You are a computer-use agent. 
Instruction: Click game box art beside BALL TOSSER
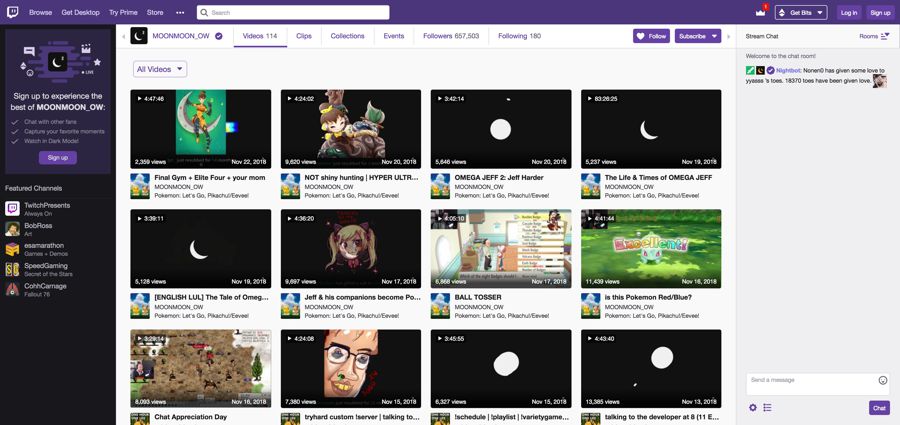click(440, 306)
